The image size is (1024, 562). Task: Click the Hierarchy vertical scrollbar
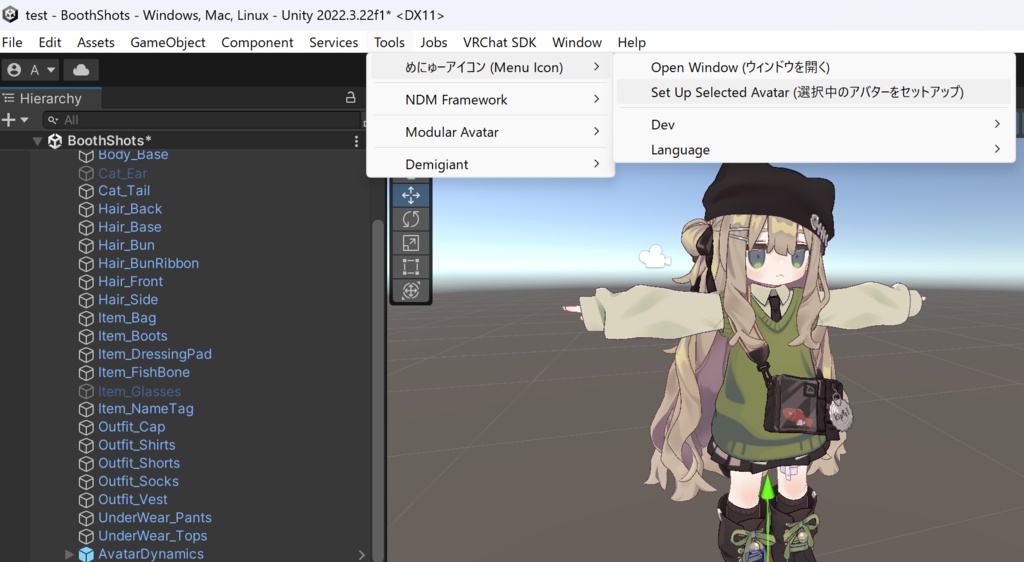click(377, 392)
